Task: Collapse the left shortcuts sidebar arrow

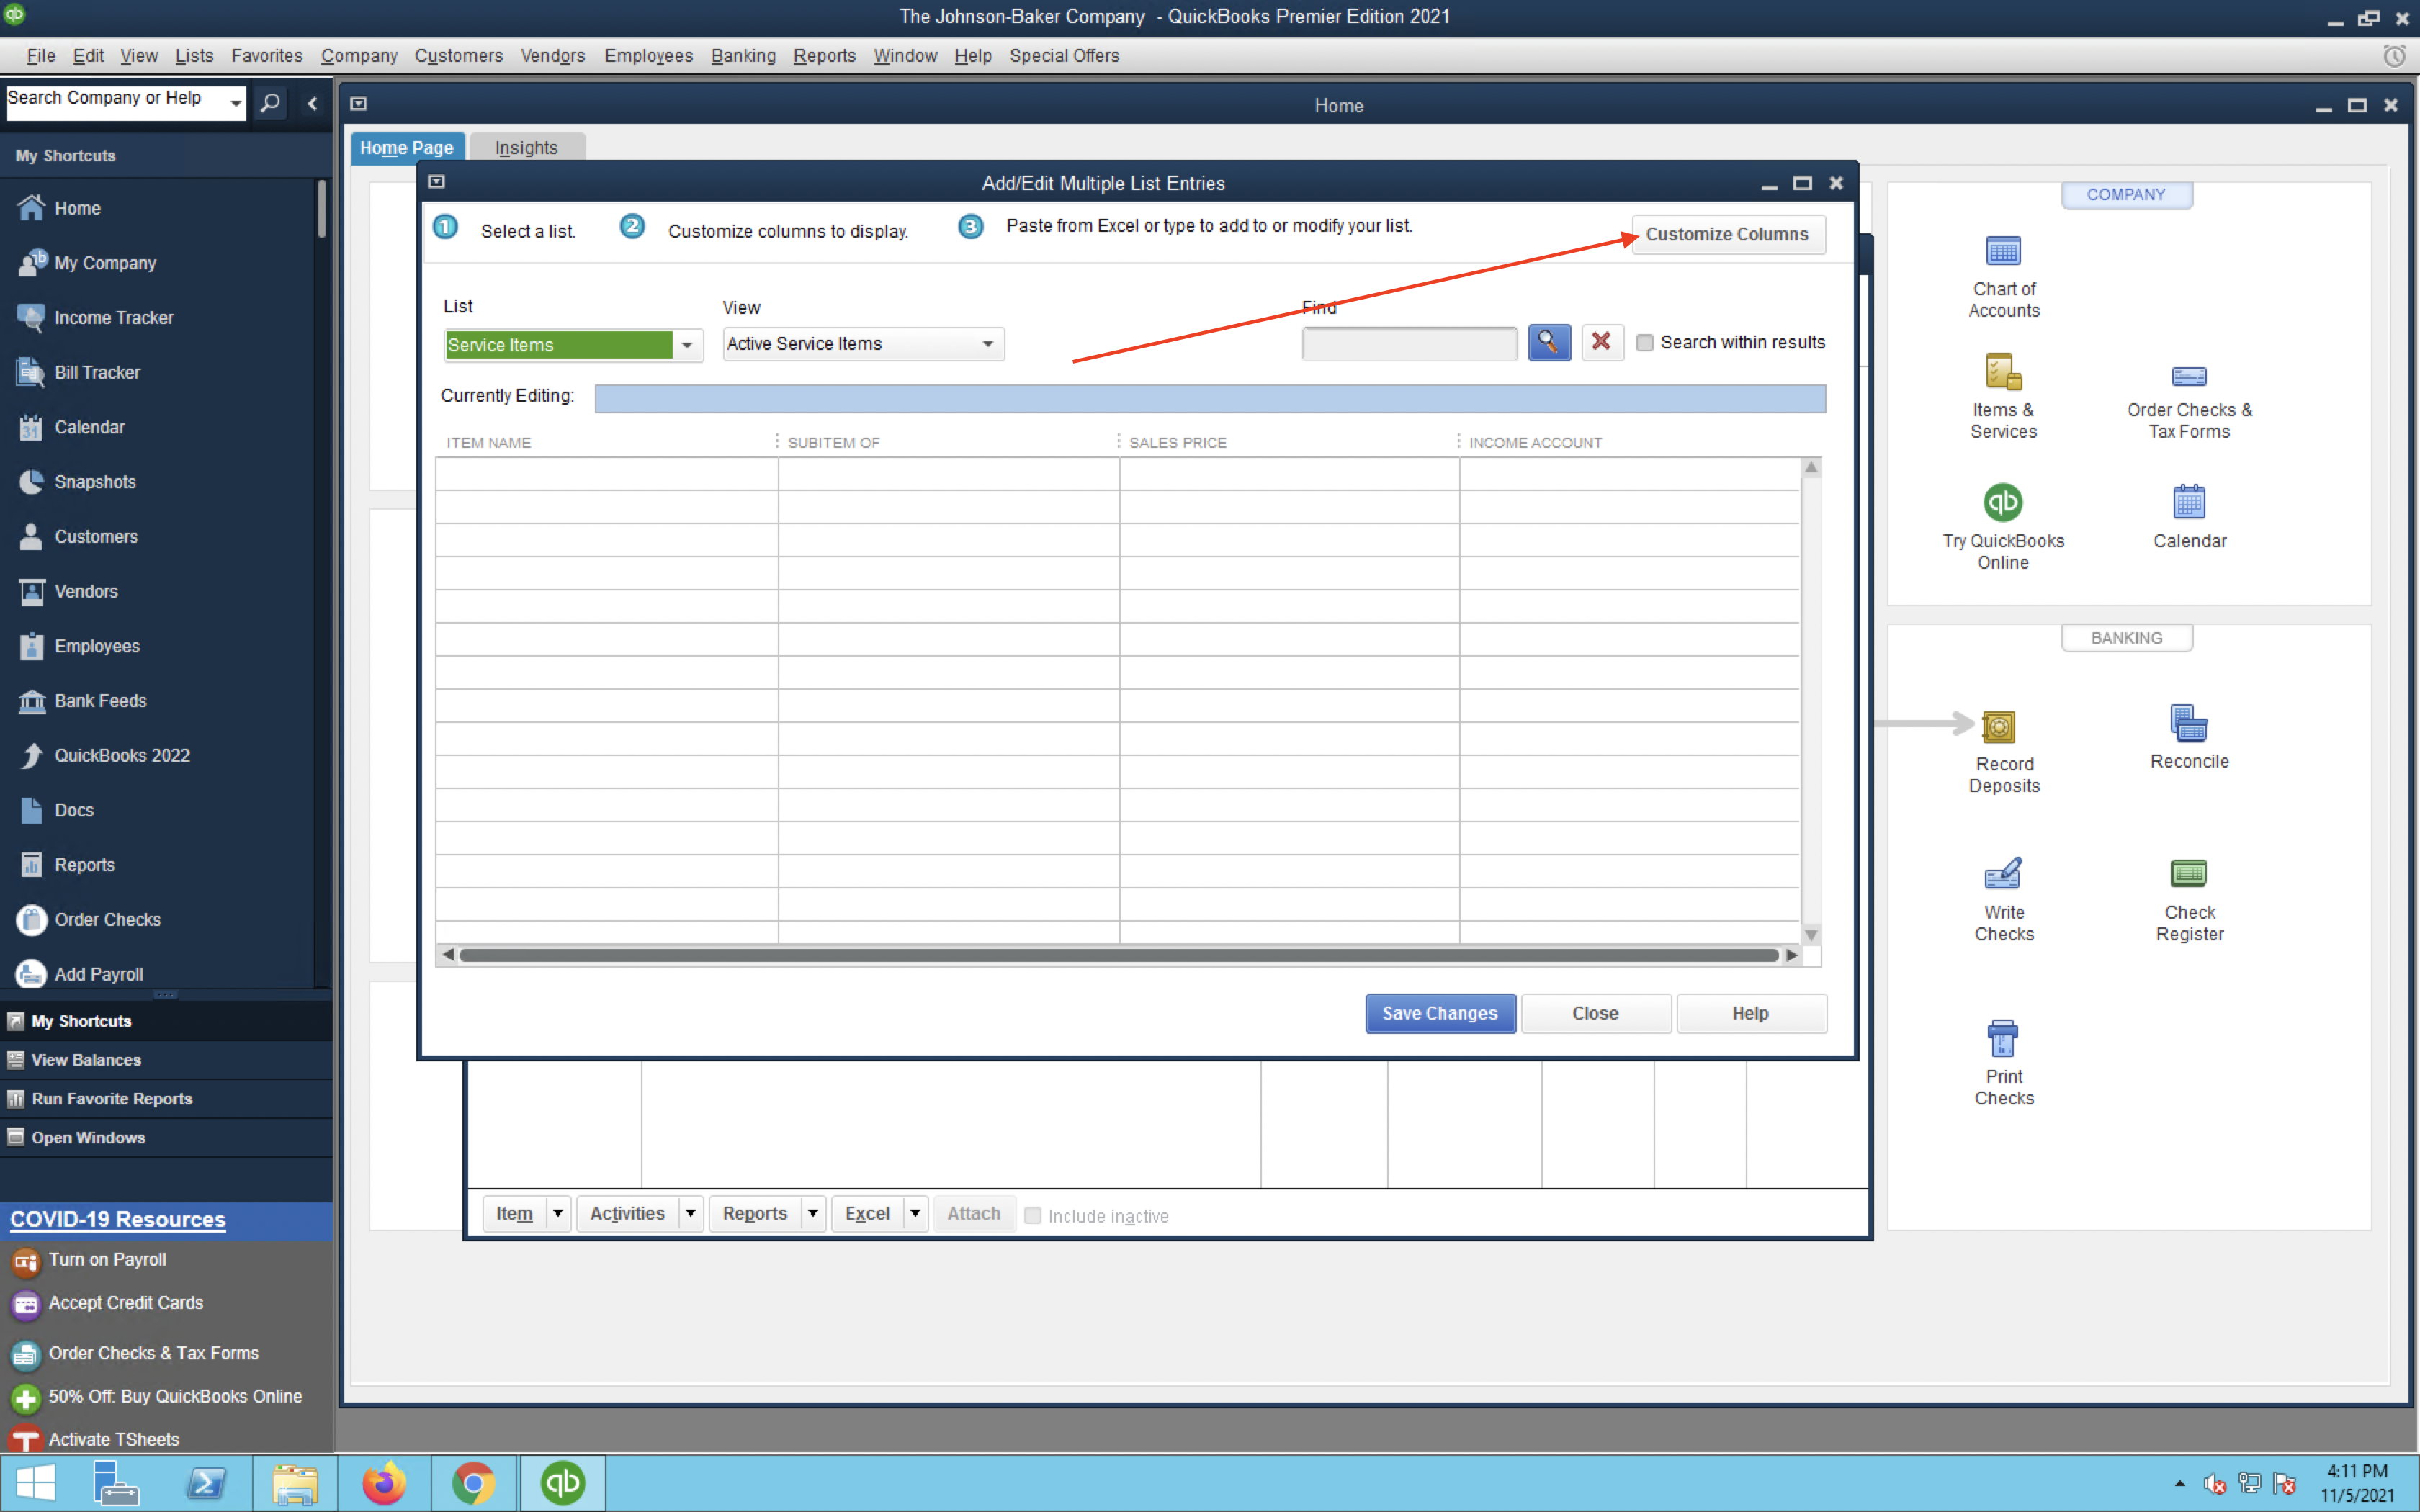Action: (313, 103)
